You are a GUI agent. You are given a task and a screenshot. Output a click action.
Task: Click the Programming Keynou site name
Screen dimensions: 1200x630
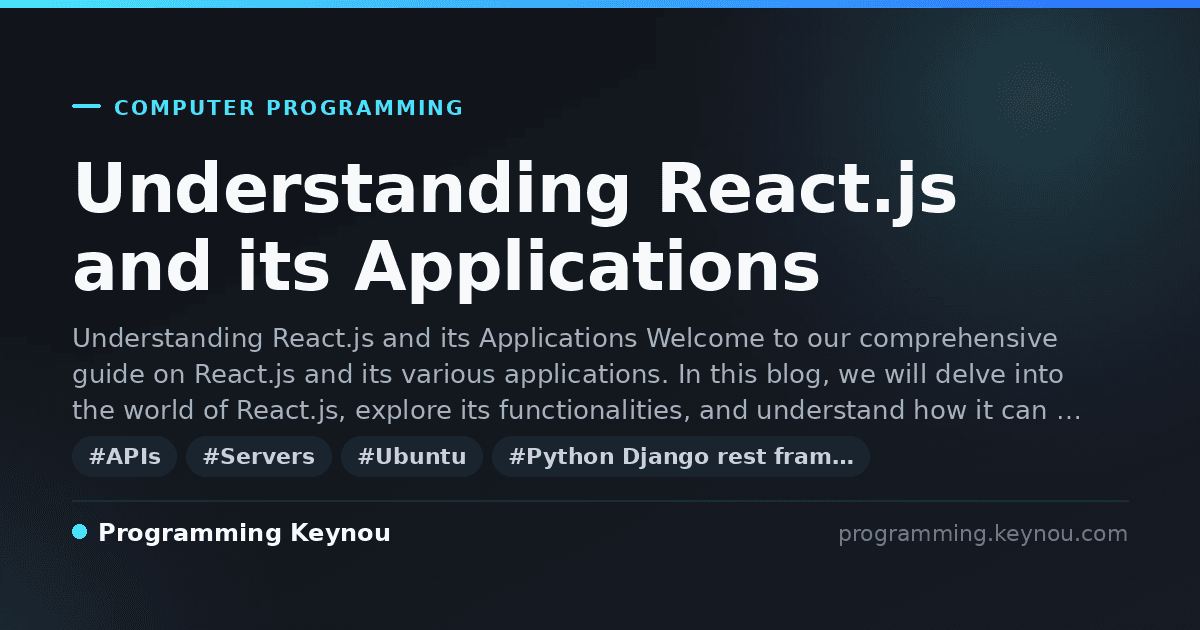(x=244, y=533)
